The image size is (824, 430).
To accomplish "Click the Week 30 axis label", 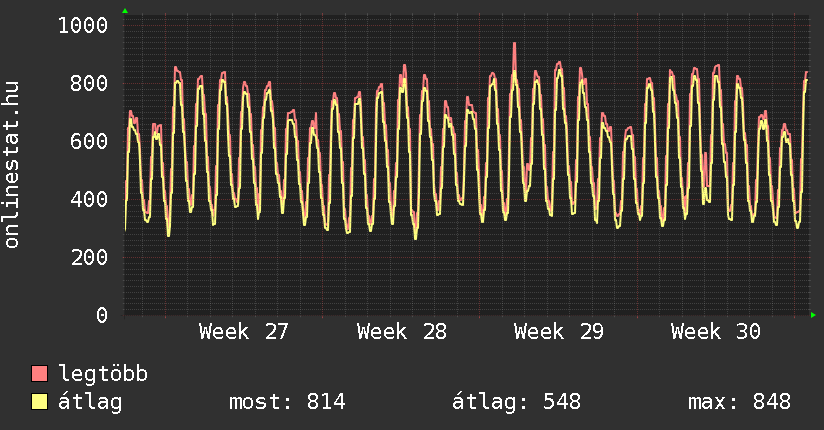I will [716, 332].
